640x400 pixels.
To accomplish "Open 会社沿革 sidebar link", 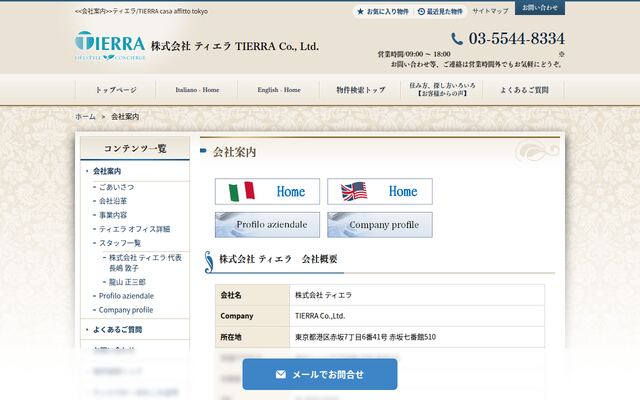I will click(113, 201).
